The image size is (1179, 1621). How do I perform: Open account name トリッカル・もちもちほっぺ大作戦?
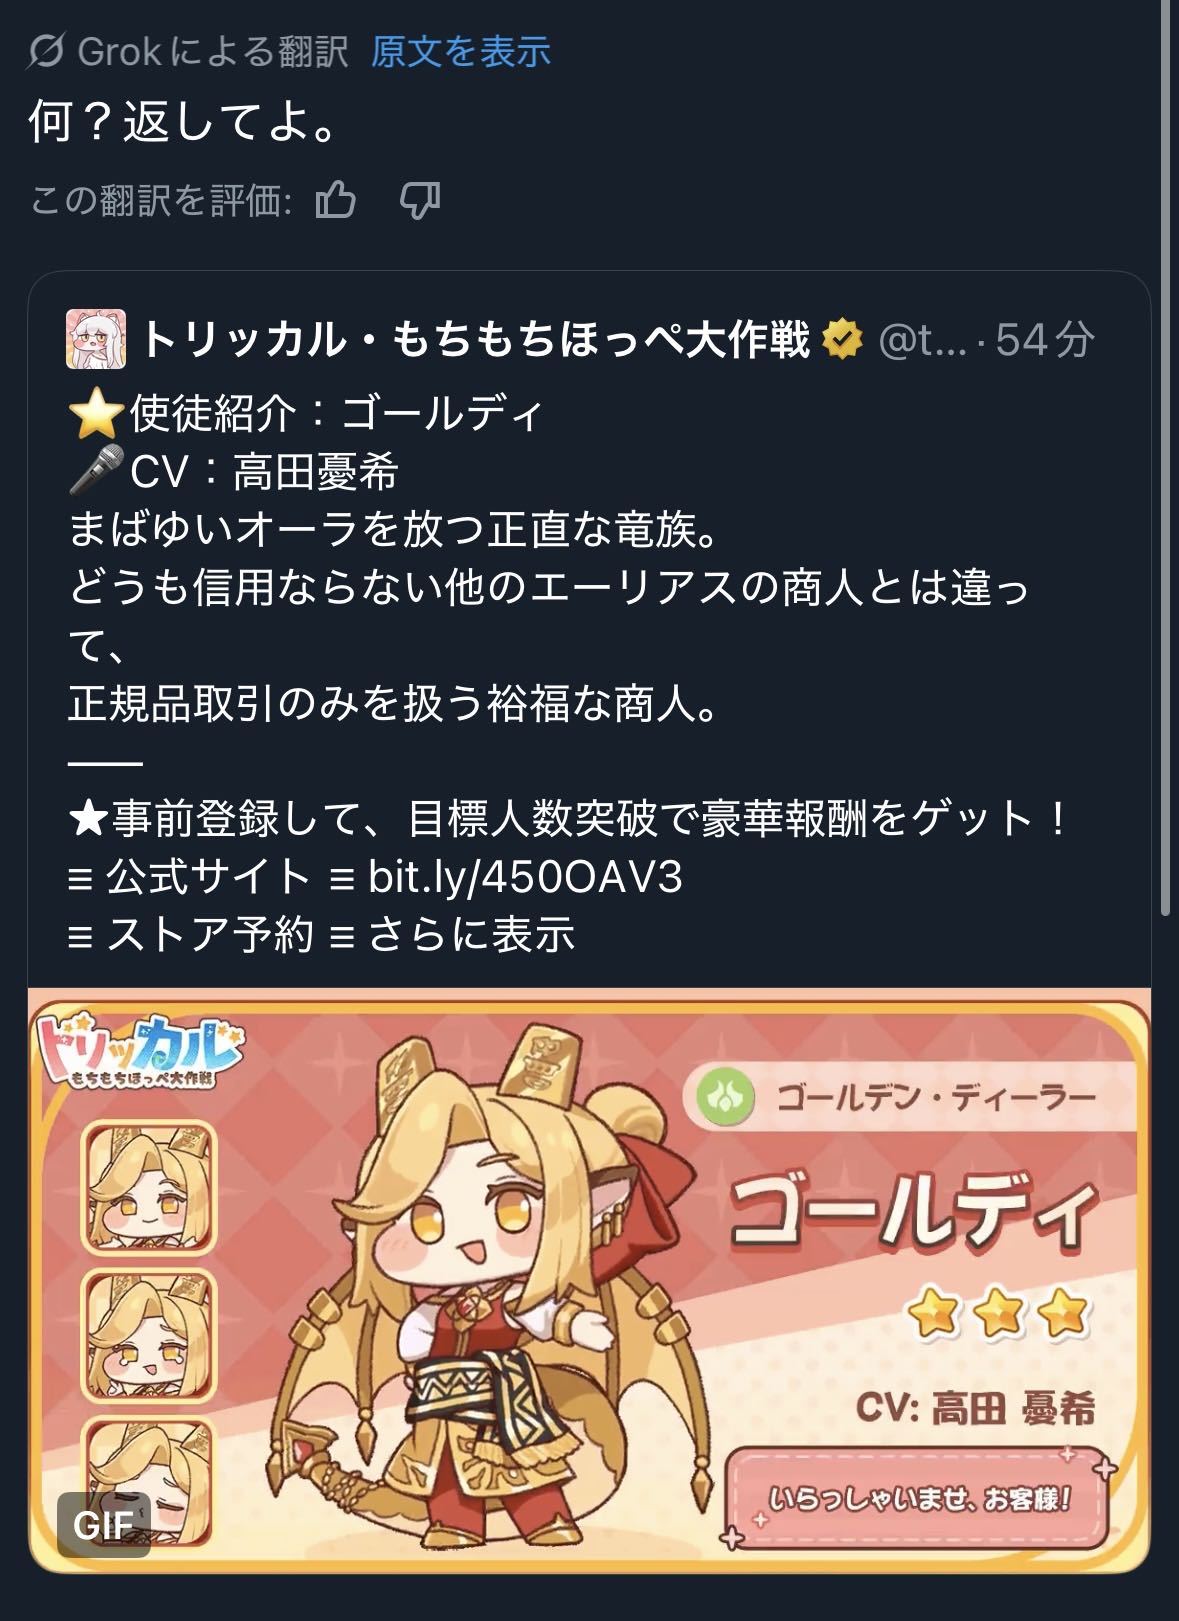click(475, 340)
